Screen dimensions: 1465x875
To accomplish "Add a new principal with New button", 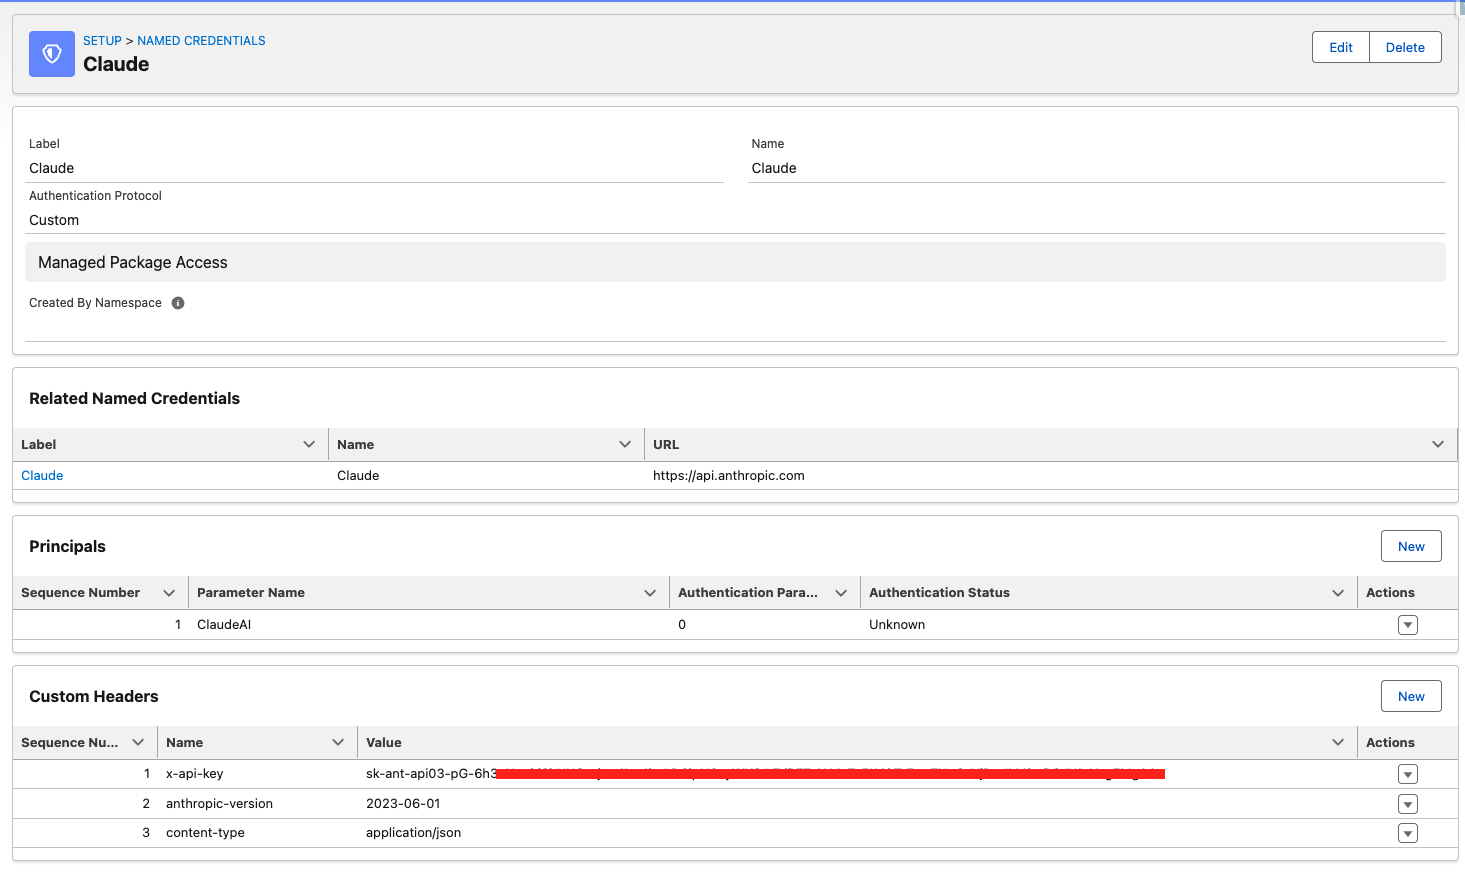I will pos(1411,546).
